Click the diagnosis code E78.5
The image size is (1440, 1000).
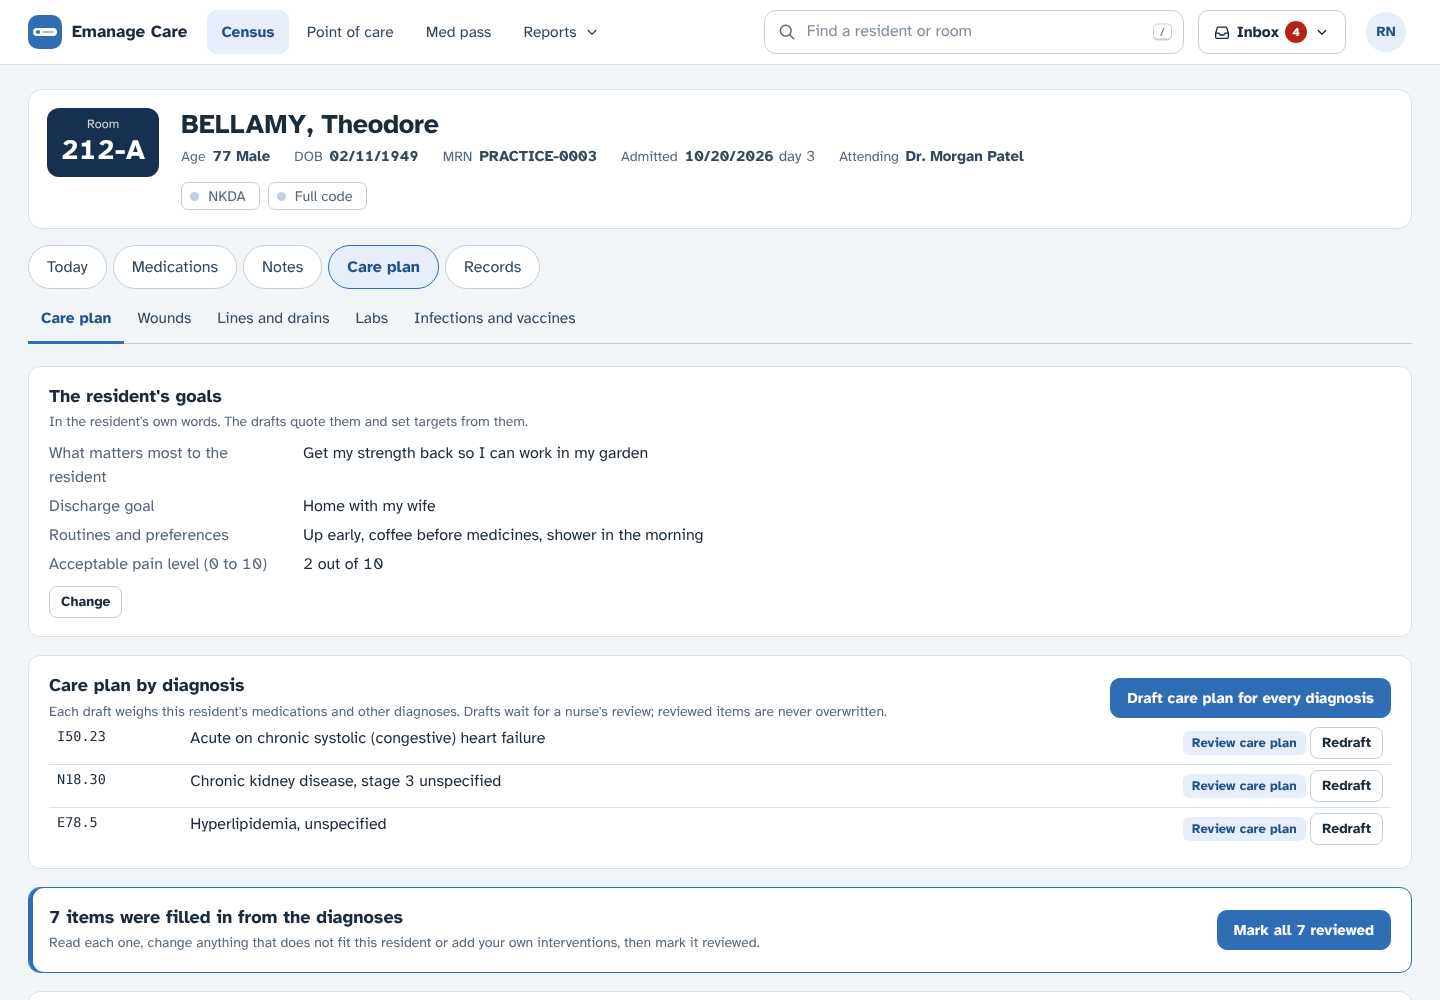coord(77,823)
